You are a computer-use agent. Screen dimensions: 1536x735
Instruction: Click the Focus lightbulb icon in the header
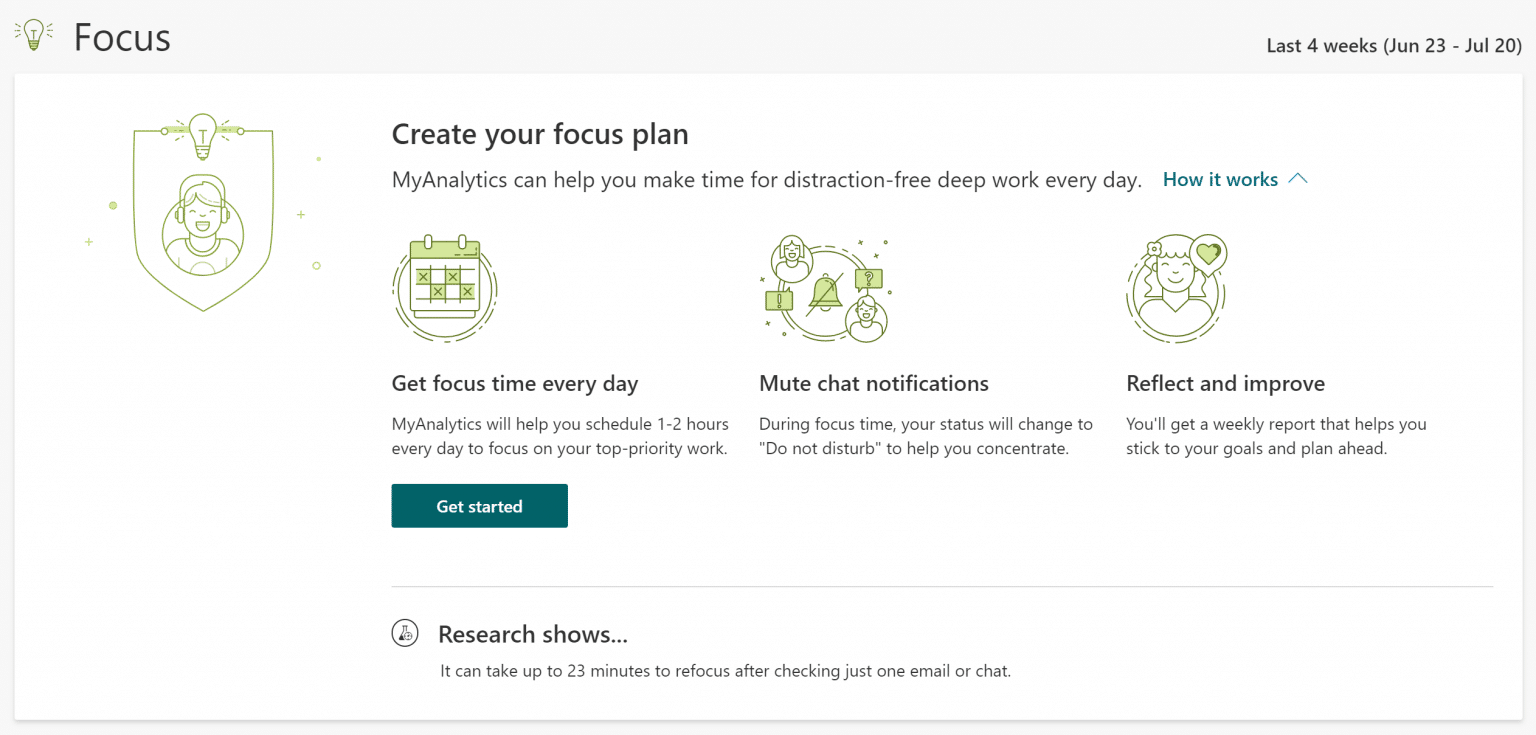tap(33, 33)
